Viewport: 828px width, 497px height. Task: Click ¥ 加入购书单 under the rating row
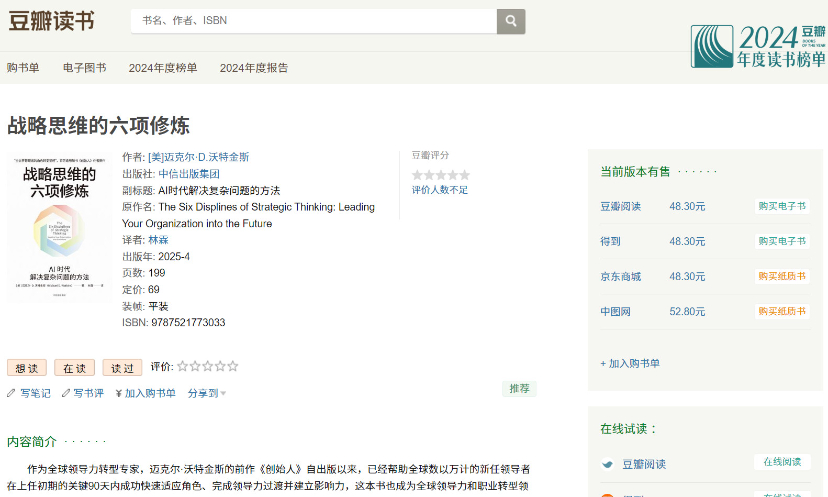[x=146, y=393]
